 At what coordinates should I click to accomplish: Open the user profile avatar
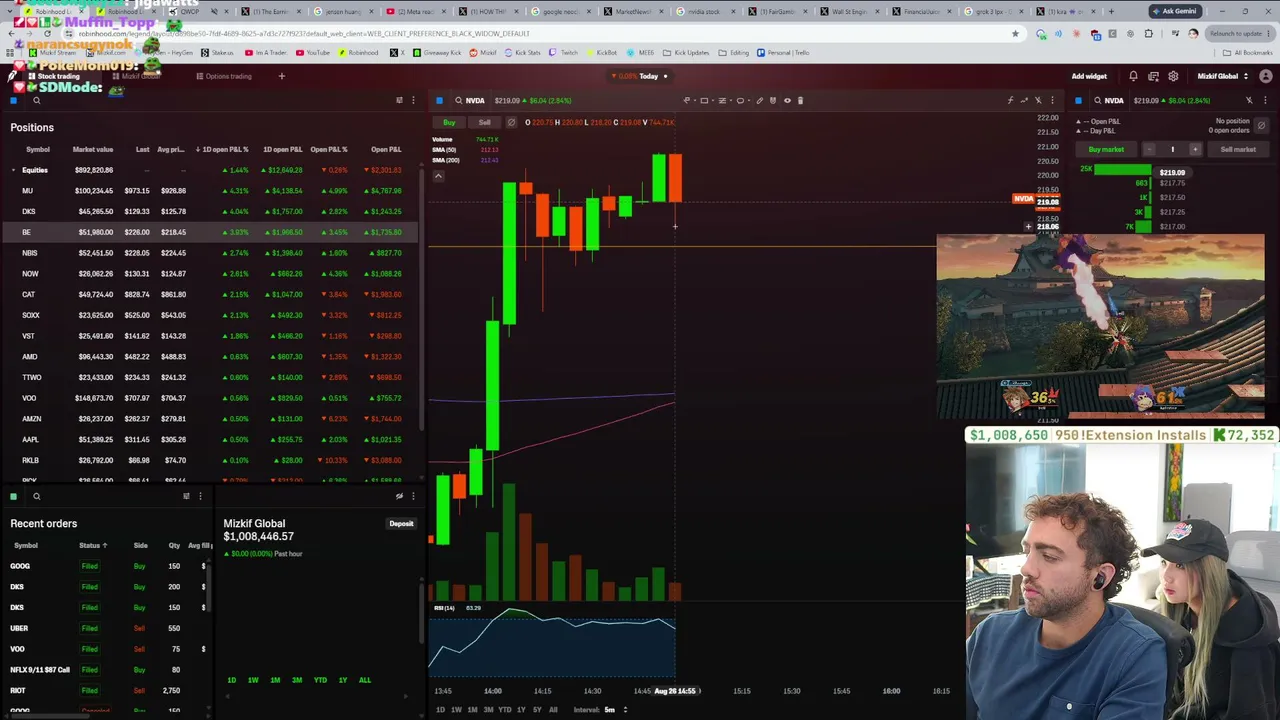click(x=1265, y=76)
